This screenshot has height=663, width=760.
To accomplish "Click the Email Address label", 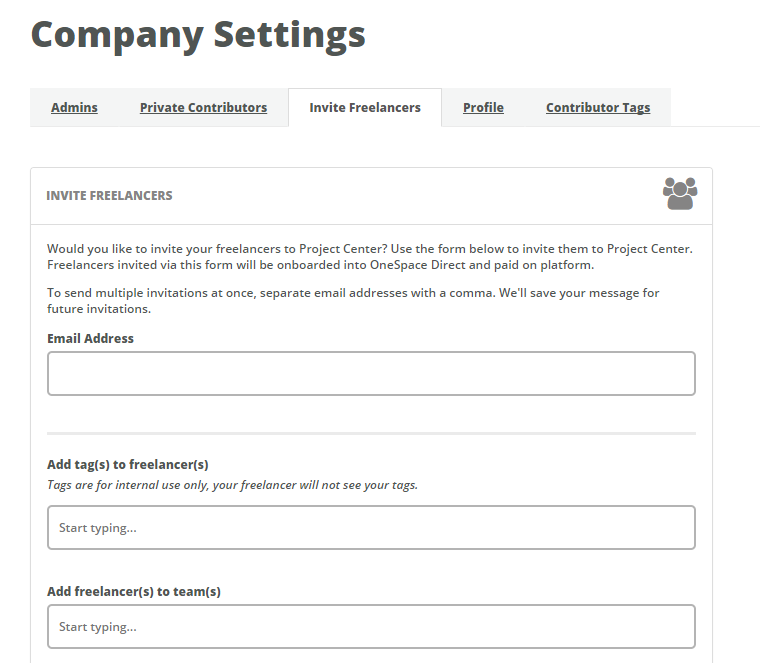I will [x=90, y=338].
